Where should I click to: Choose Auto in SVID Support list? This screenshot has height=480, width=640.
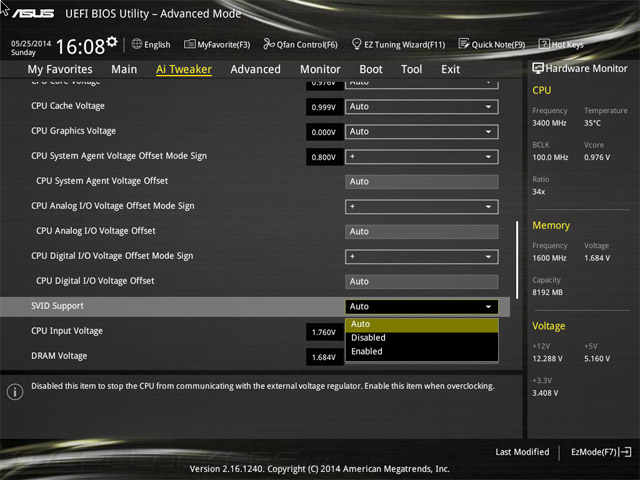point(422,324)
